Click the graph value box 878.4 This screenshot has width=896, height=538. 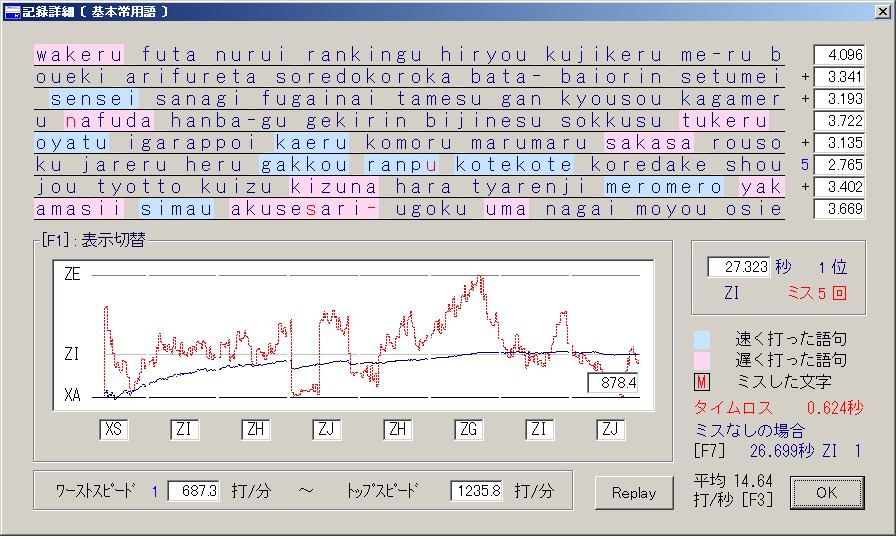(613, 383)
